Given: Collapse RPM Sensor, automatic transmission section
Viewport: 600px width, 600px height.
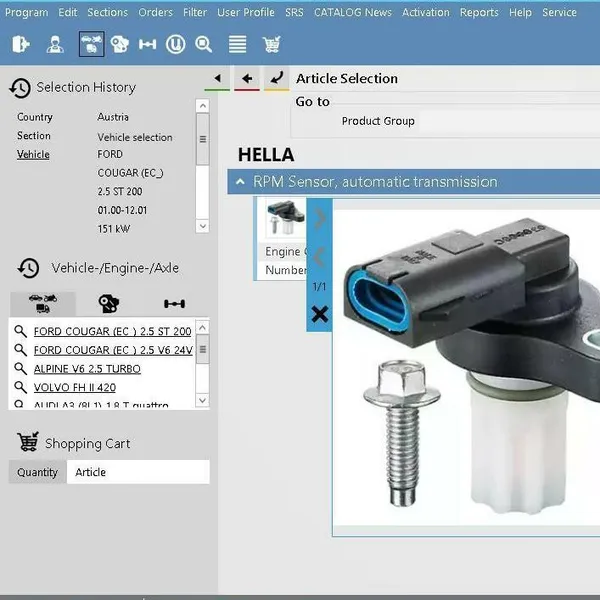Looking at the screenshot, I should pos(240,182).
